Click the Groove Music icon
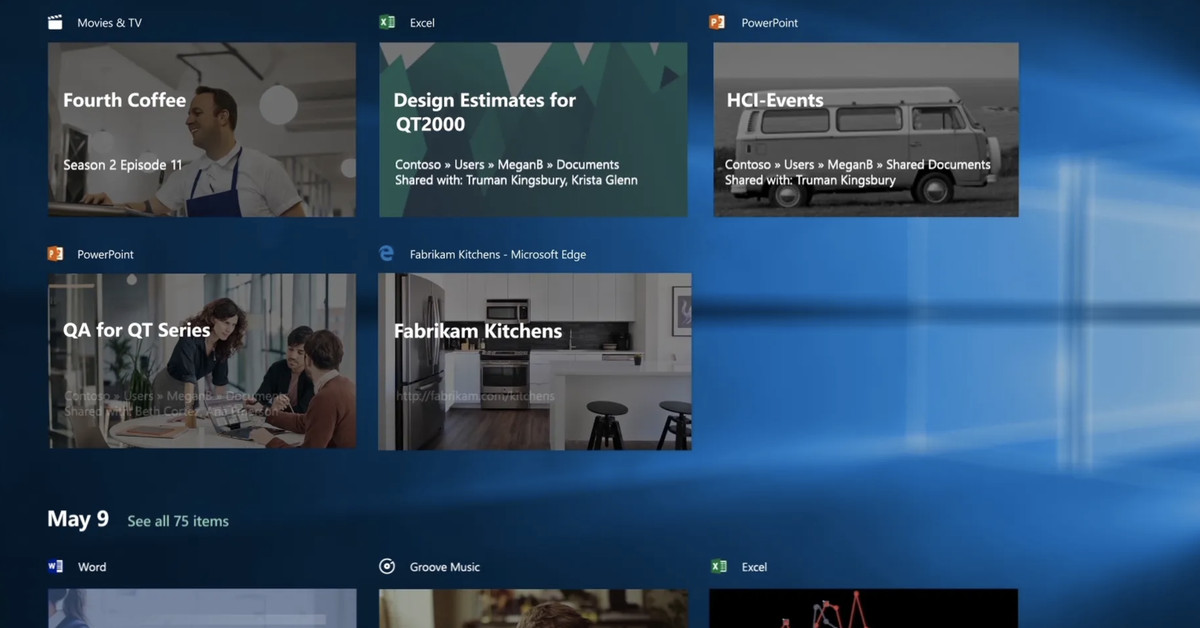 (x=387, y=566)
